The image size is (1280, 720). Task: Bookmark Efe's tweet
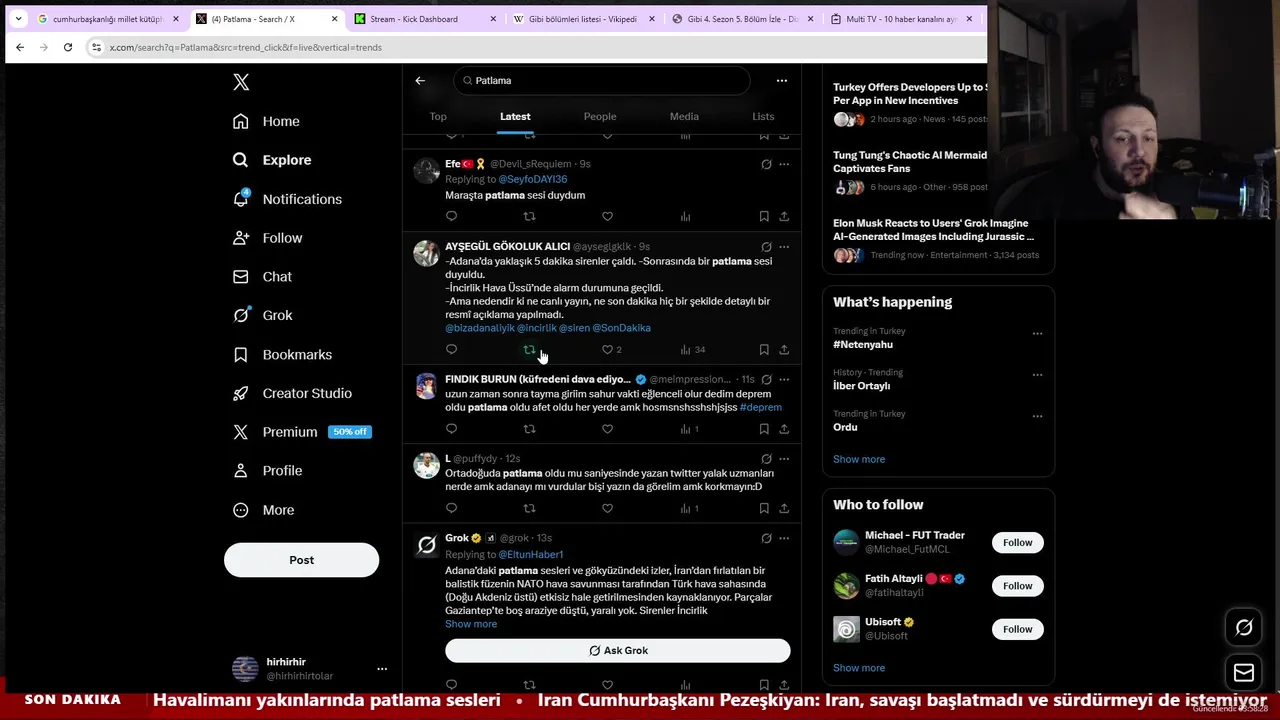[x=764, y=216]
